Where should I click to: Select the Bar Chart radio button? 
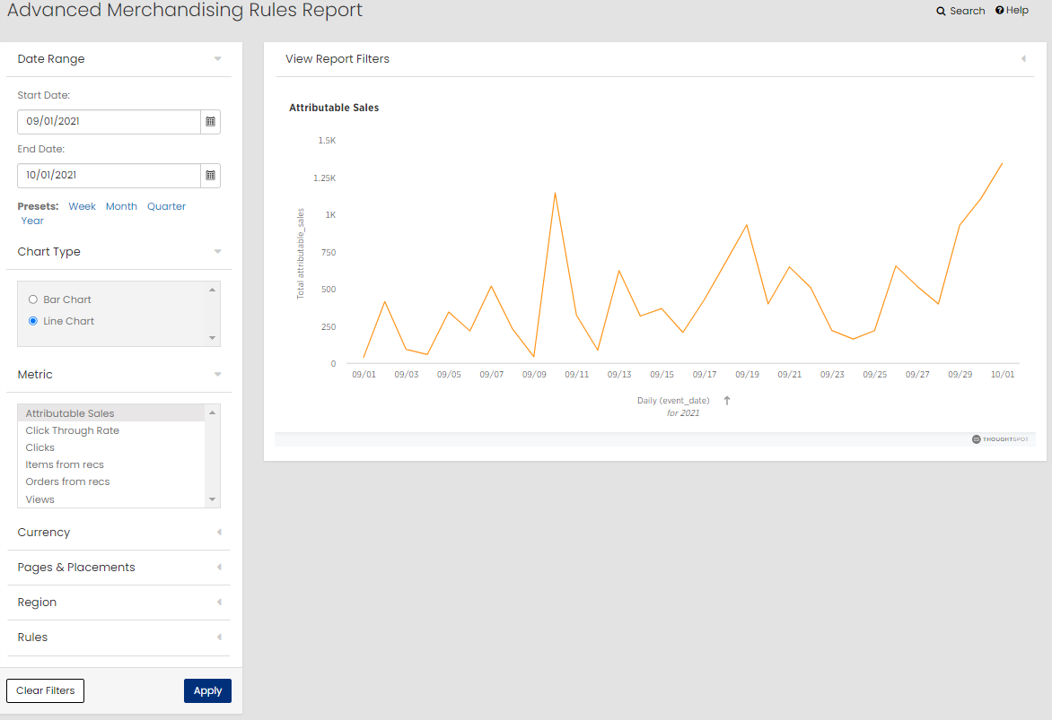33,299
